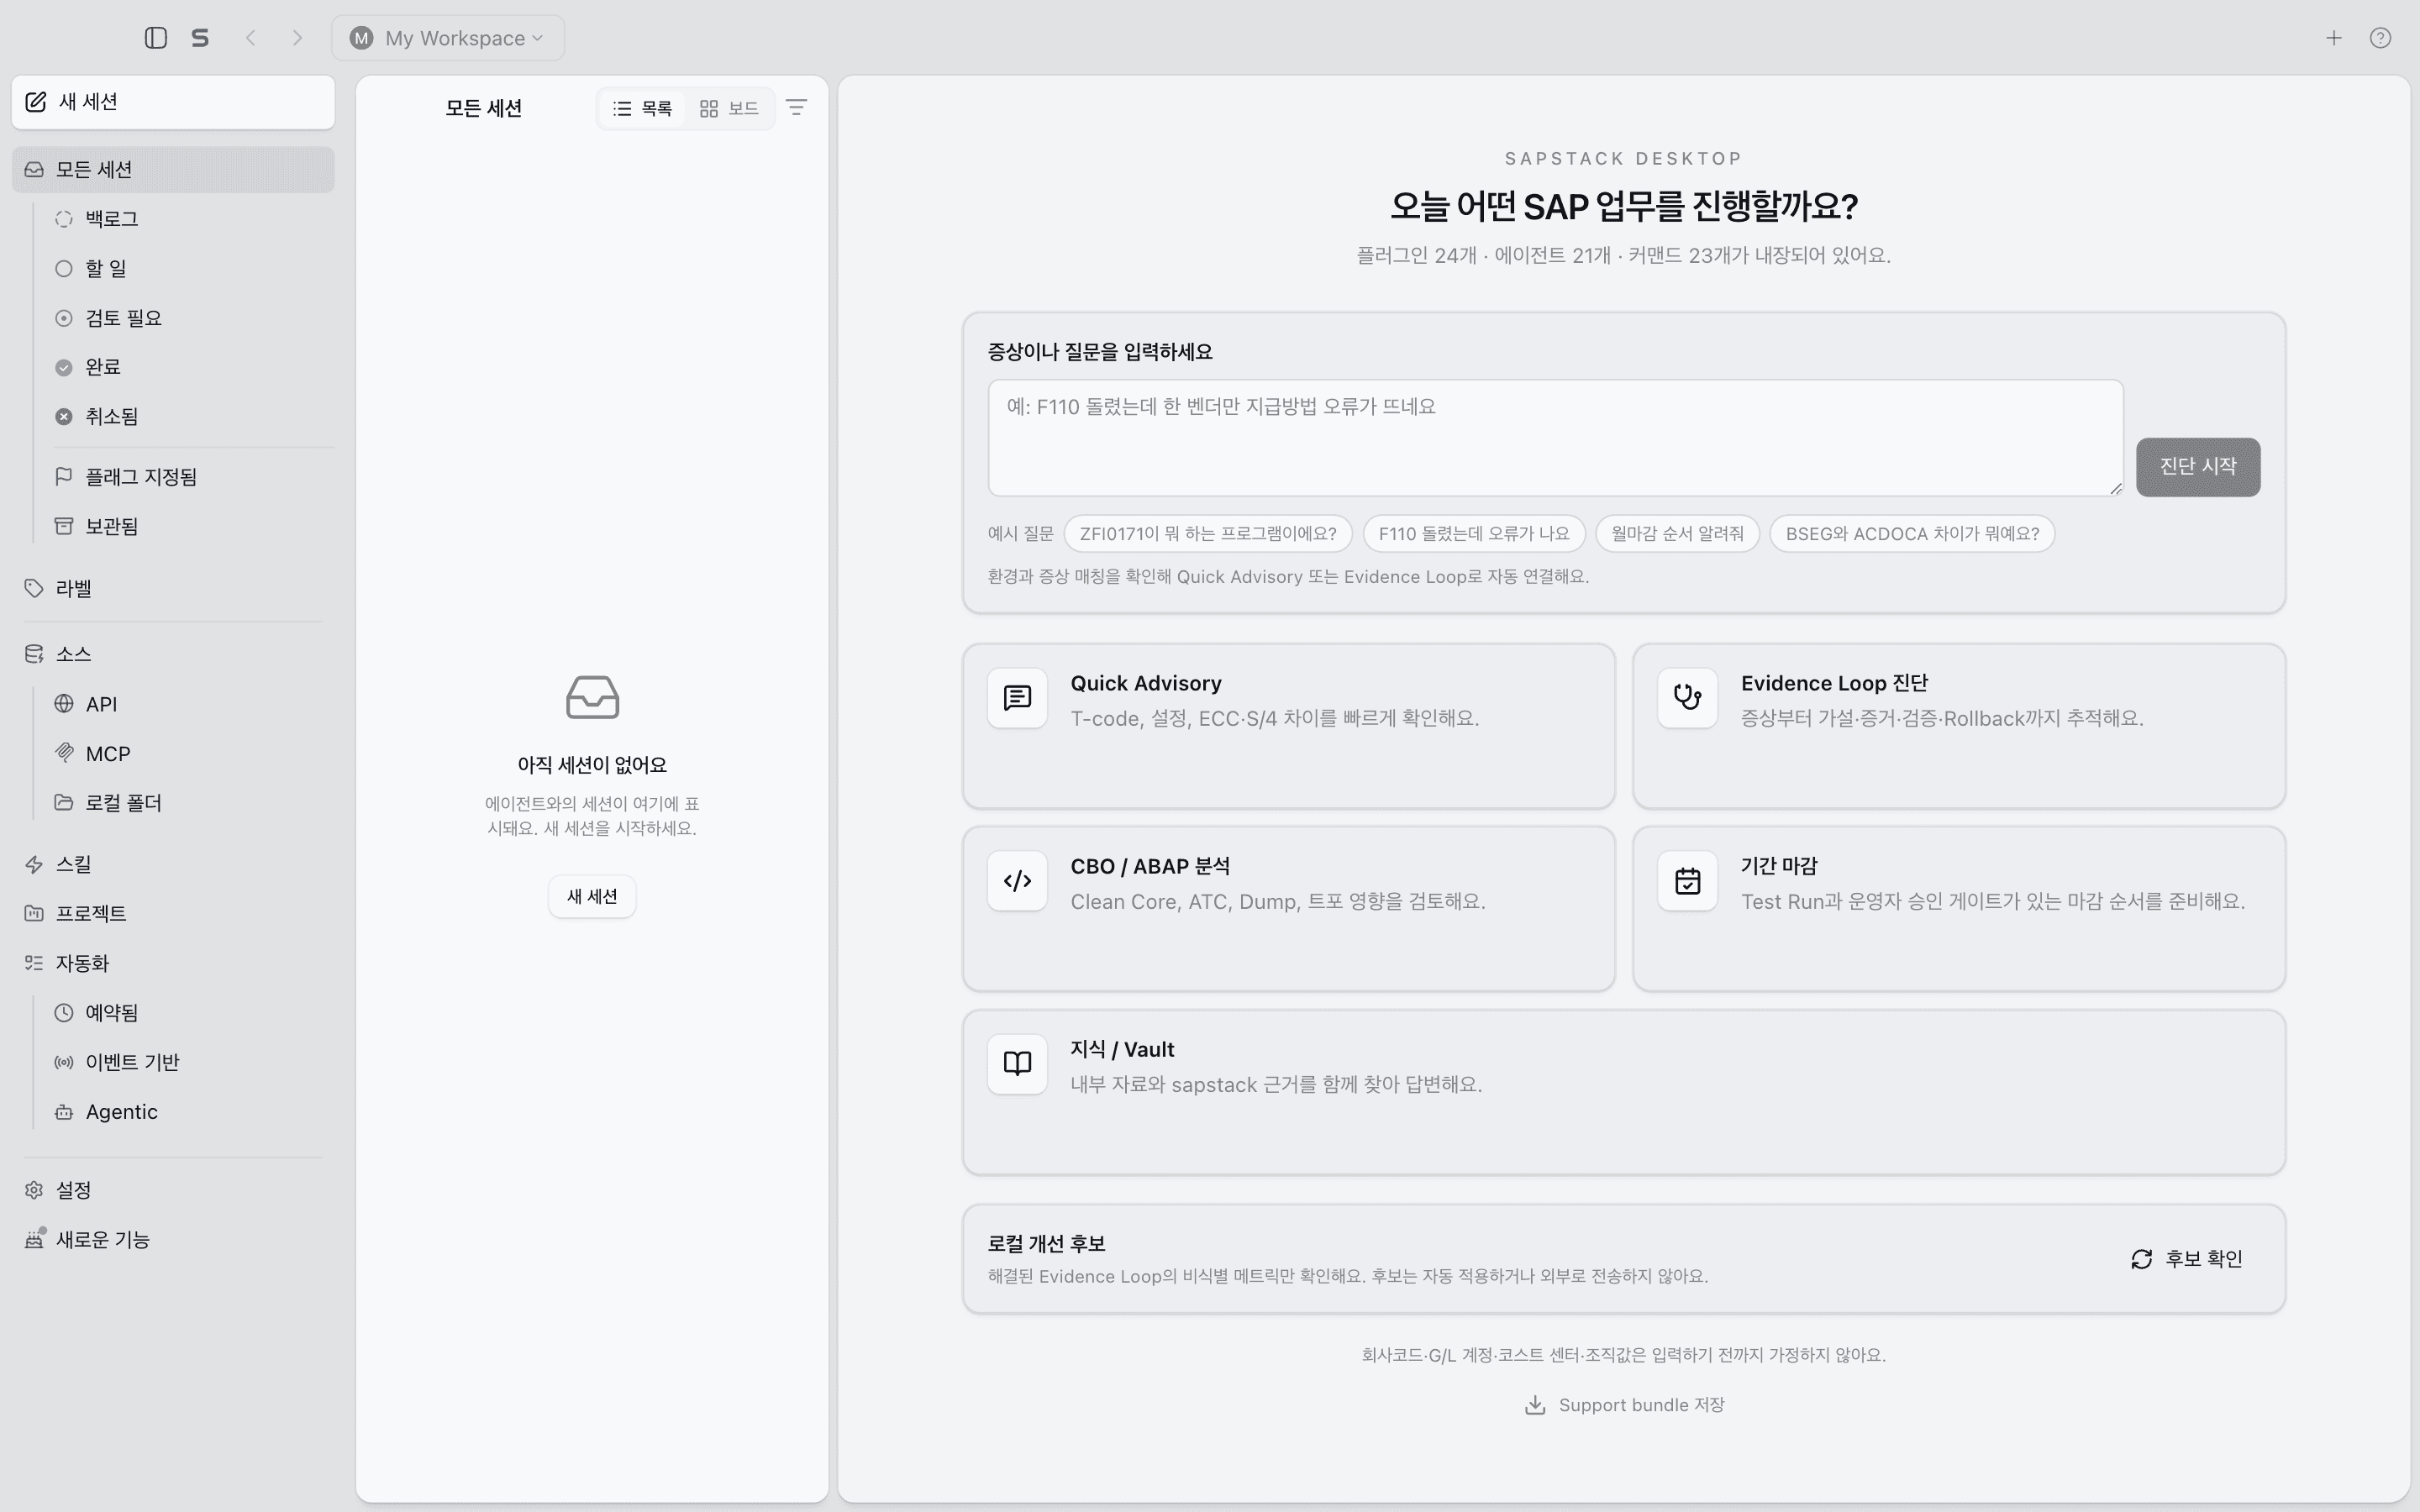Open 설정 settings
The width and height of the screenshot is (2420, 1512).
[x=173, y=1190]
